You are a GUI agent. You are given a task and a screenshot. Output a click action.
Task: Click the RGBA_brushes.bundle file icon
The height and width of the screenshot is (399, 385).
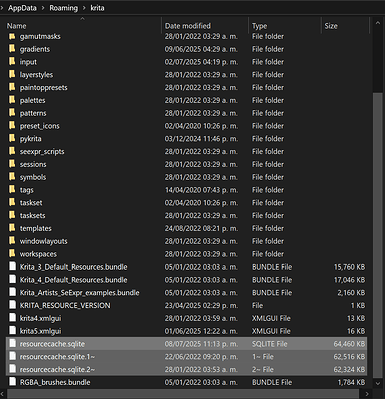[12, 382]
